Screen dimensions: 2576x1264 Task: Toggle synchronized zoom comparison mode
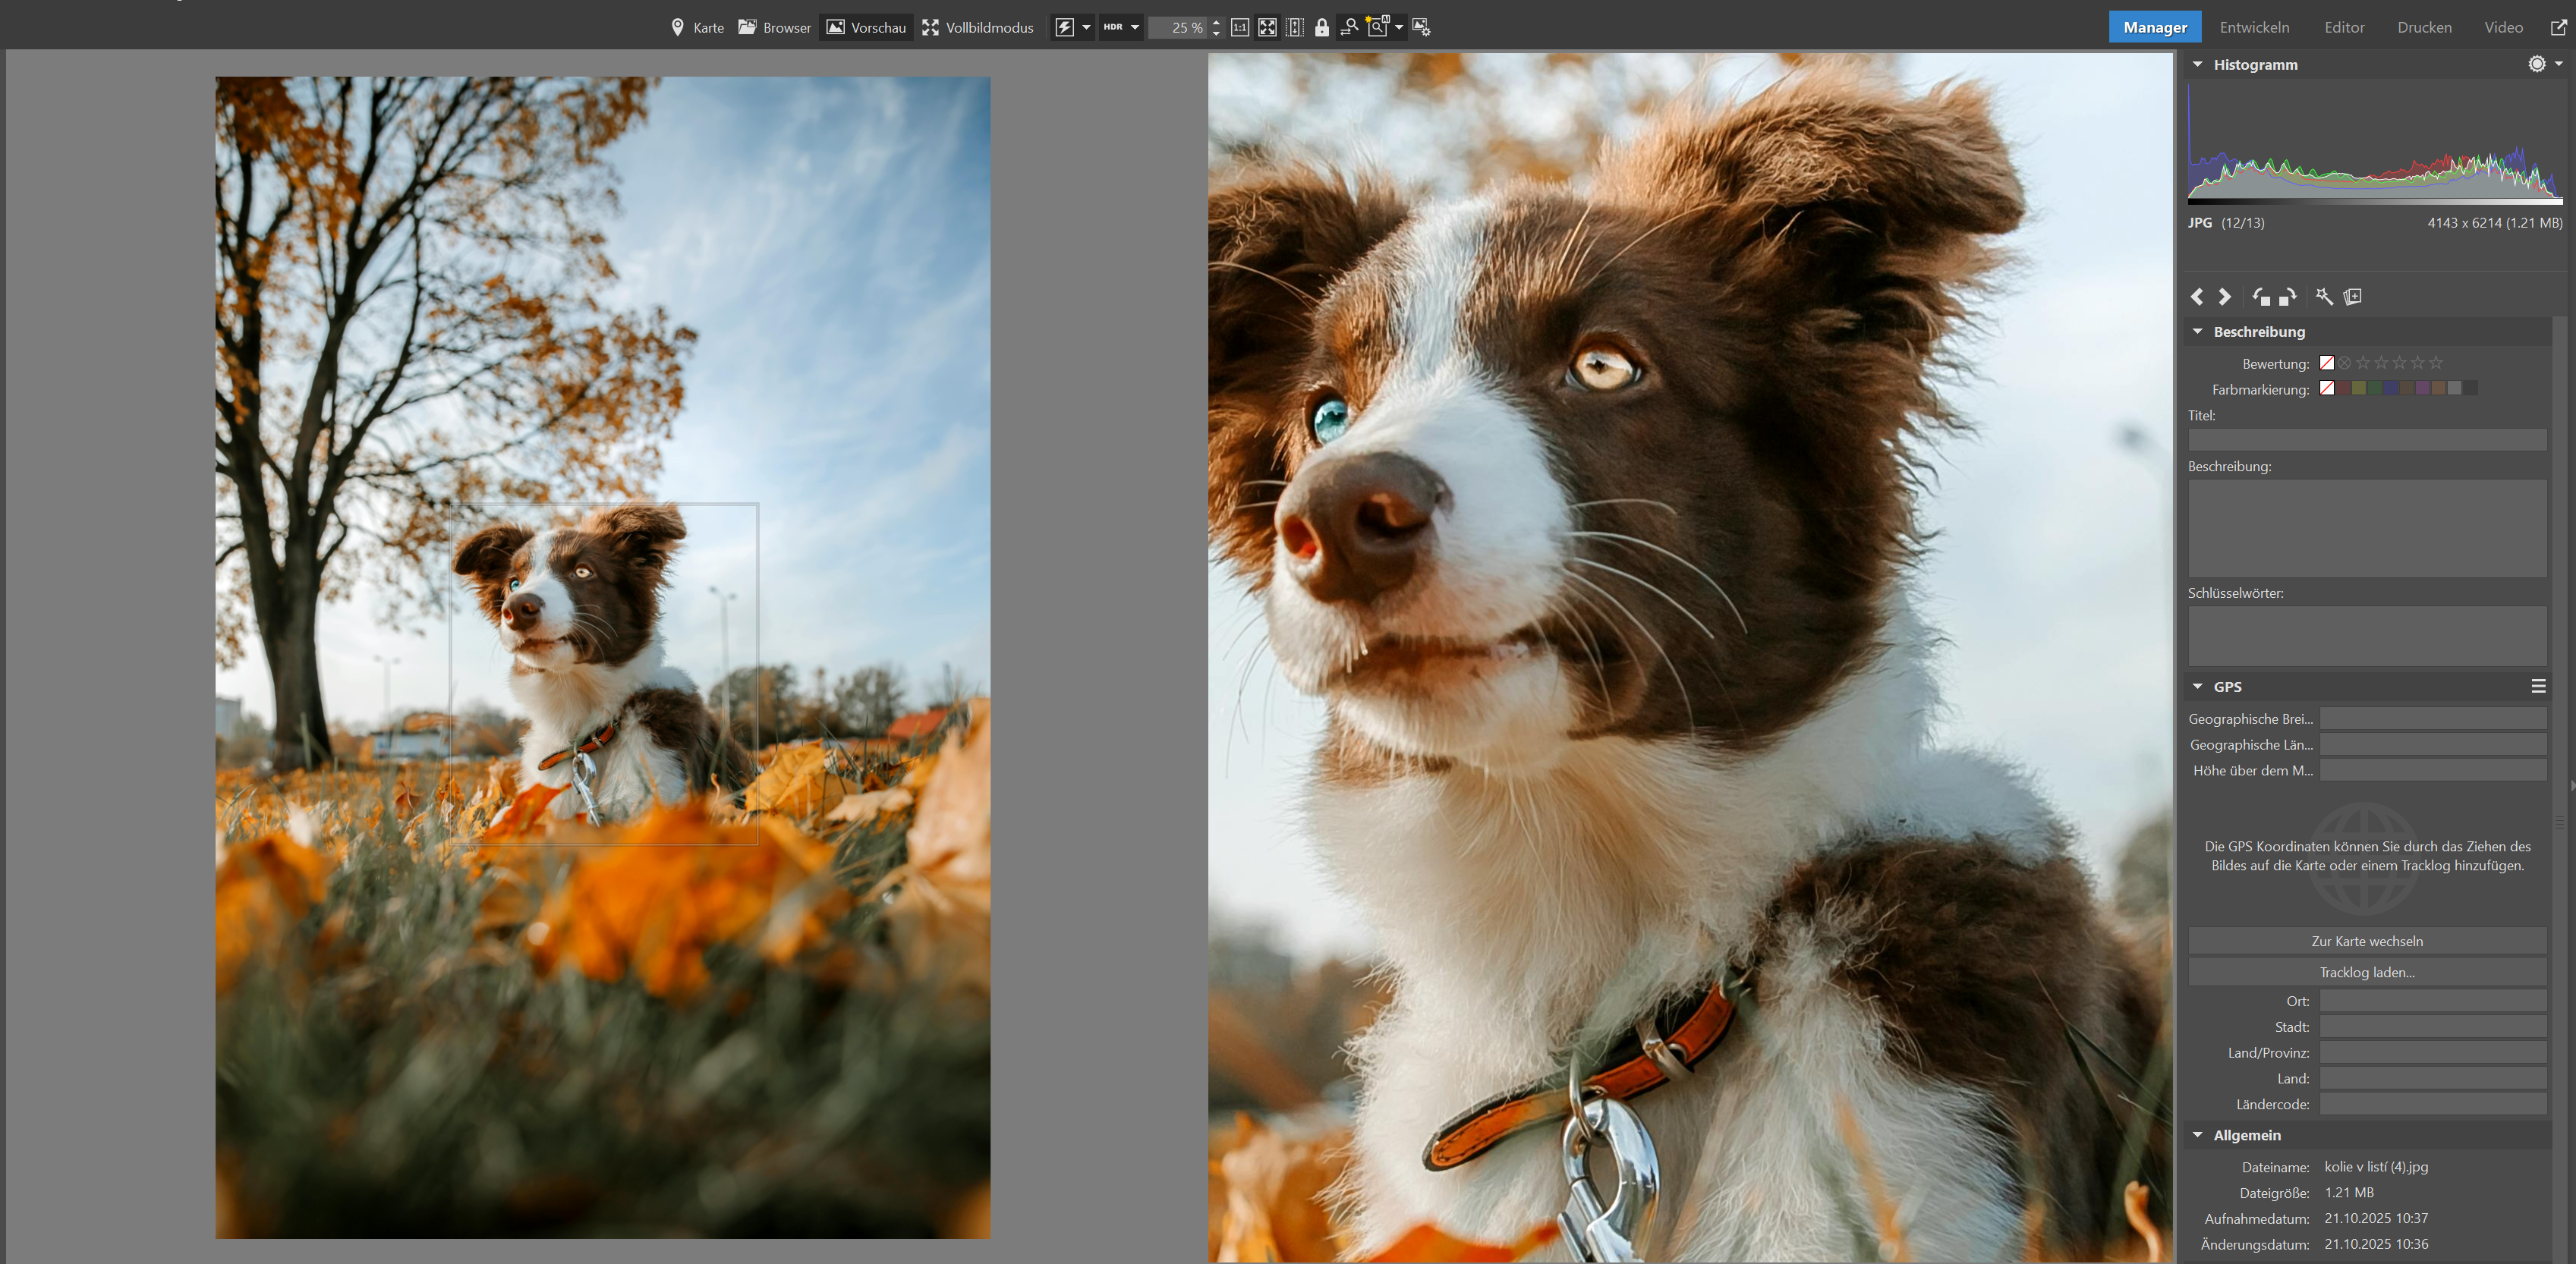coord(1349,27)
